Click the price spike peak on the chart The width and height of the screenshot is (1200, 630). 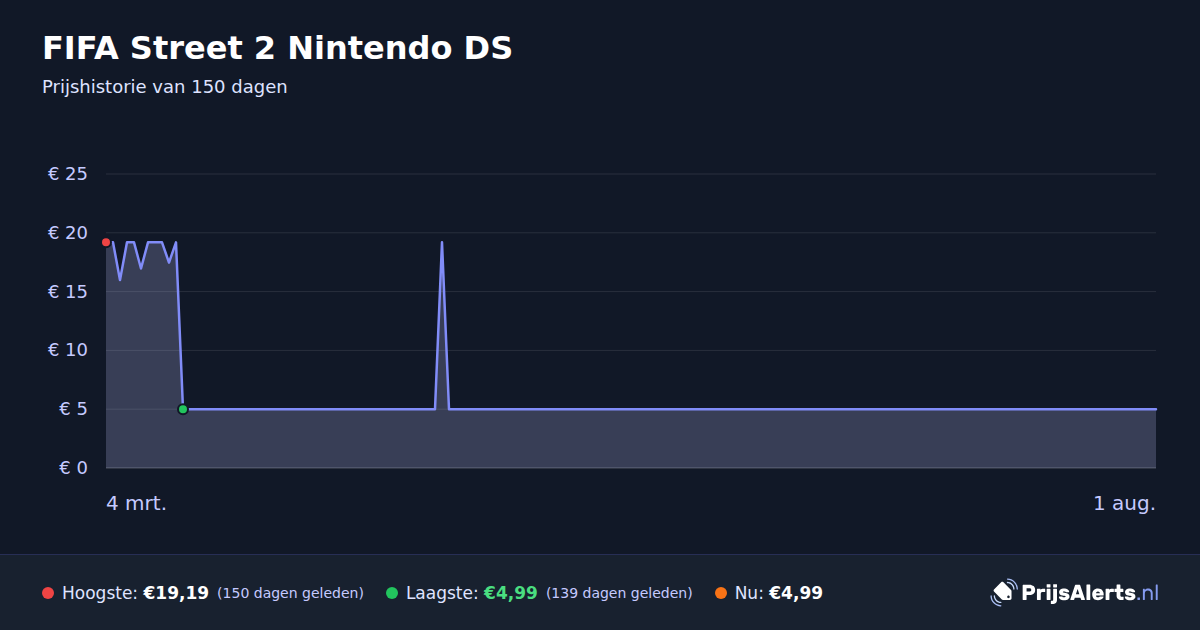(x=442, y=243)
